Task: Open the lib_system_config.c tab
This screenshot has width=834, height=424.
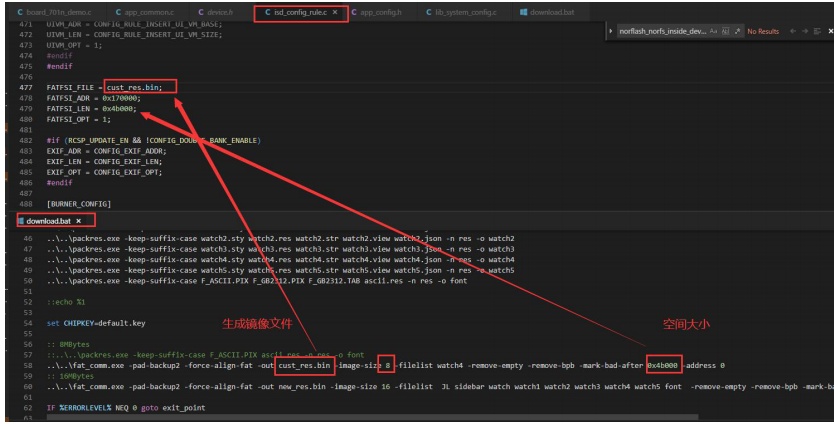Action: 464,12
